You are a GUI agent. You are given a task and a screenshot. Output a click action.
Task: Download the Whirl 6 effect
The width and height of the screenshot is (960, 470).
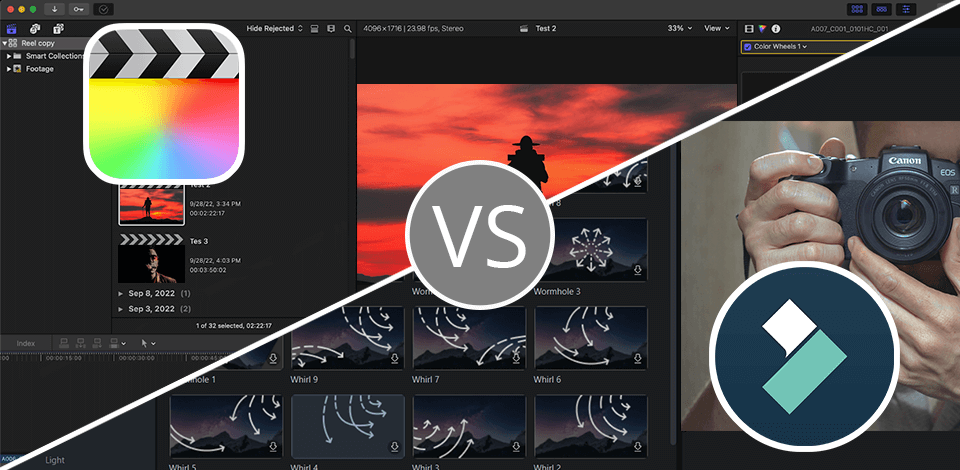[637, 358]
